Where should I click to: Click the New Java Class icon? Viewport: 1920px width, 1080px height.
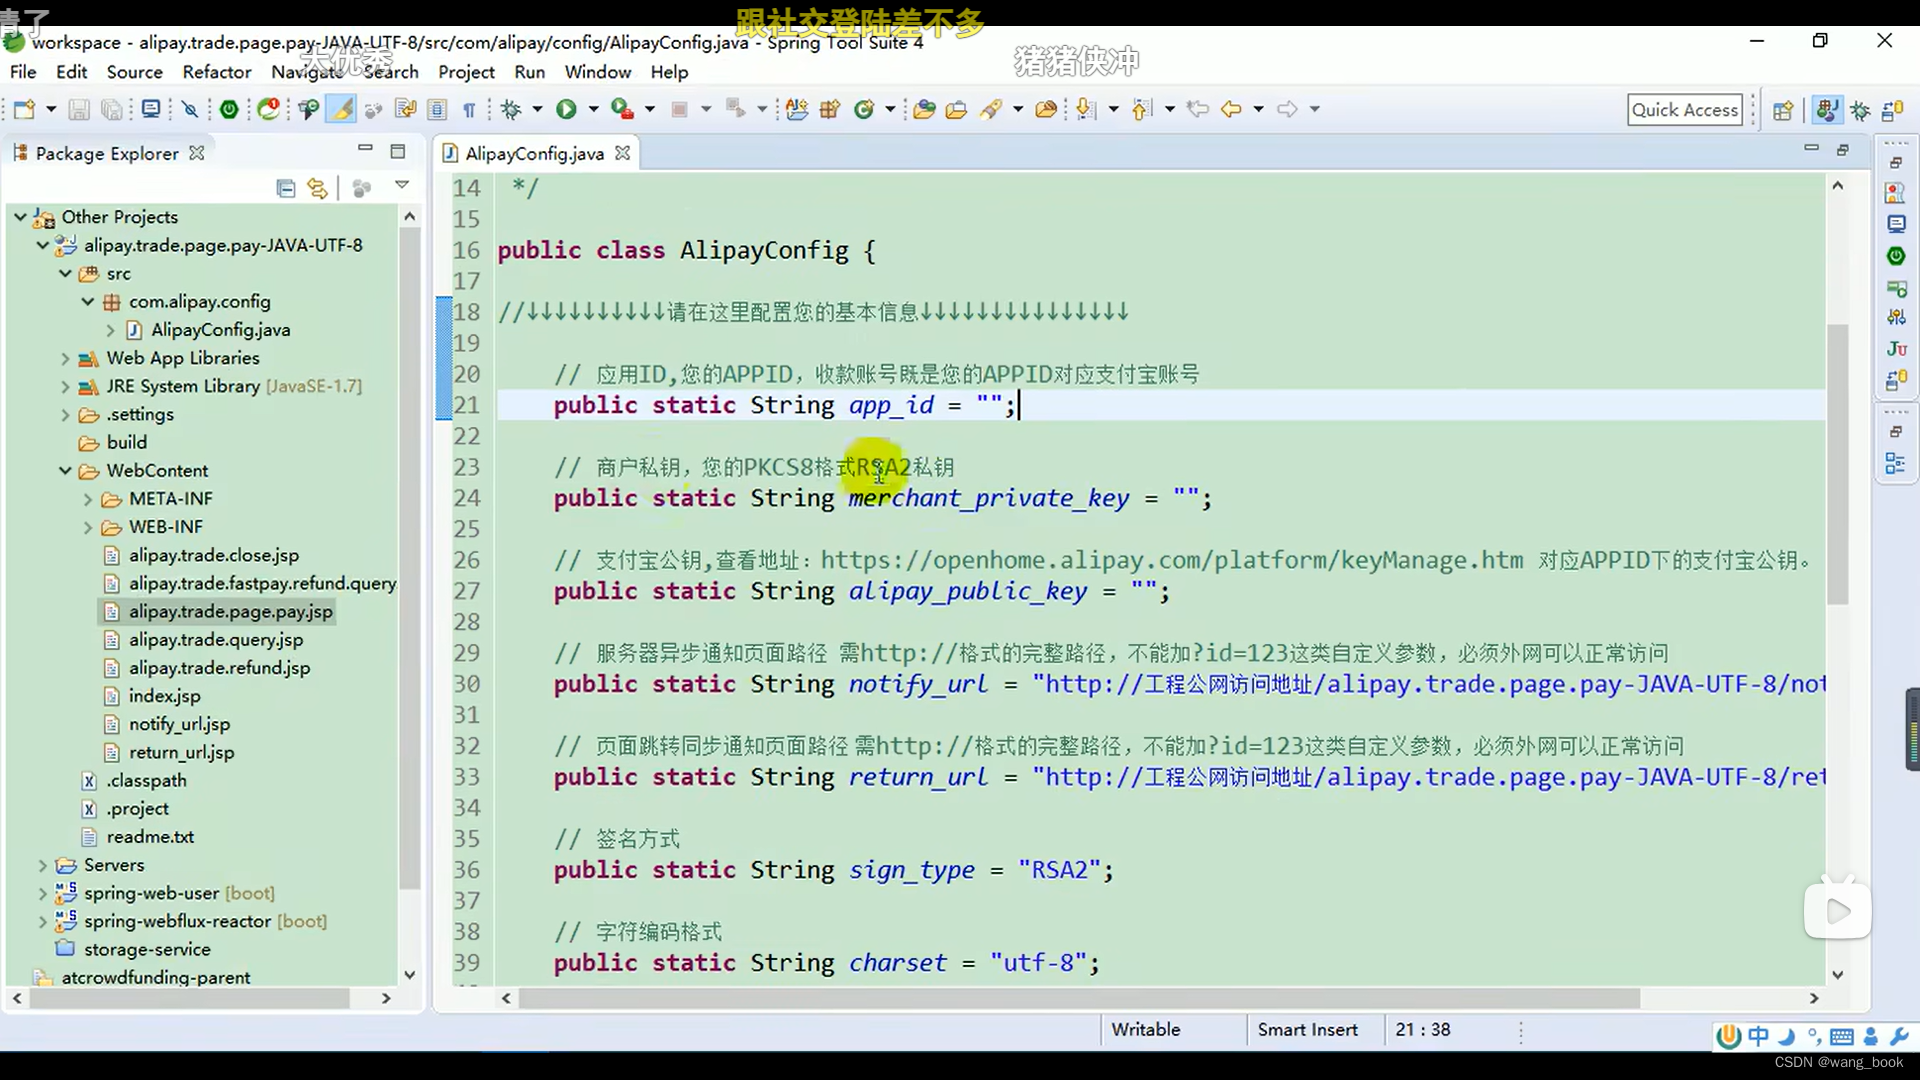864,109
